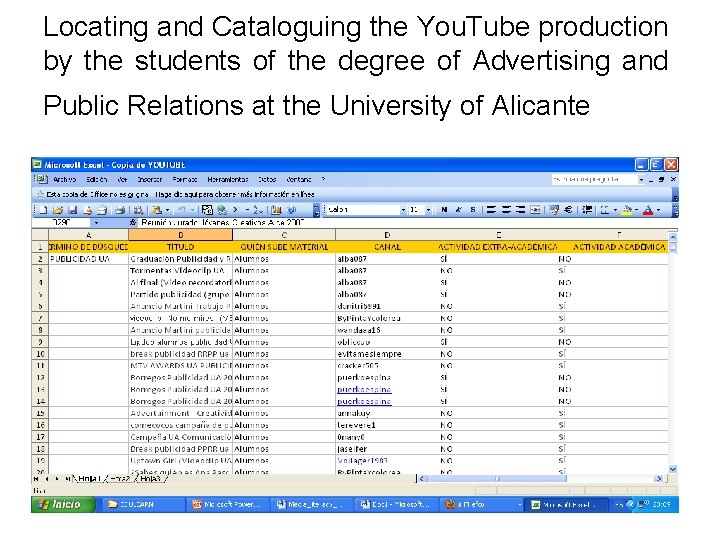Viewport: 720px width, 540px height.
Task: Open the Insertar menu
Action: (150, 180)
